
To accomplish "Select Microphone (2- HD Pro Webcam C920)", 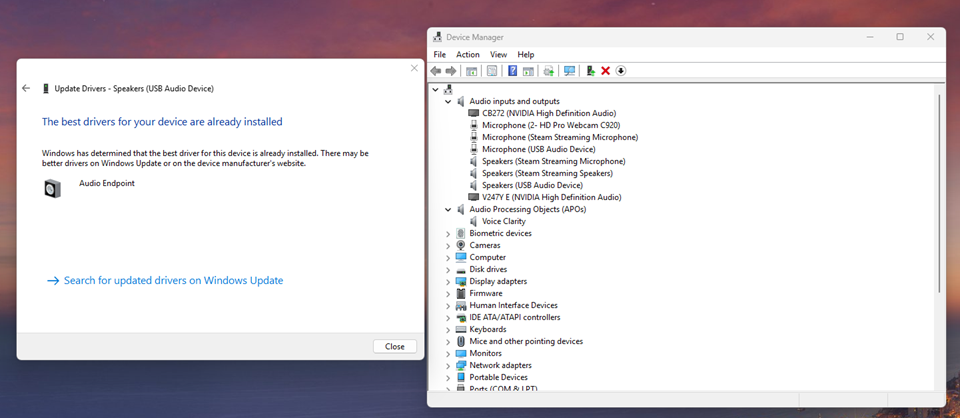I will pyautogui.click(x=551, y=125).
